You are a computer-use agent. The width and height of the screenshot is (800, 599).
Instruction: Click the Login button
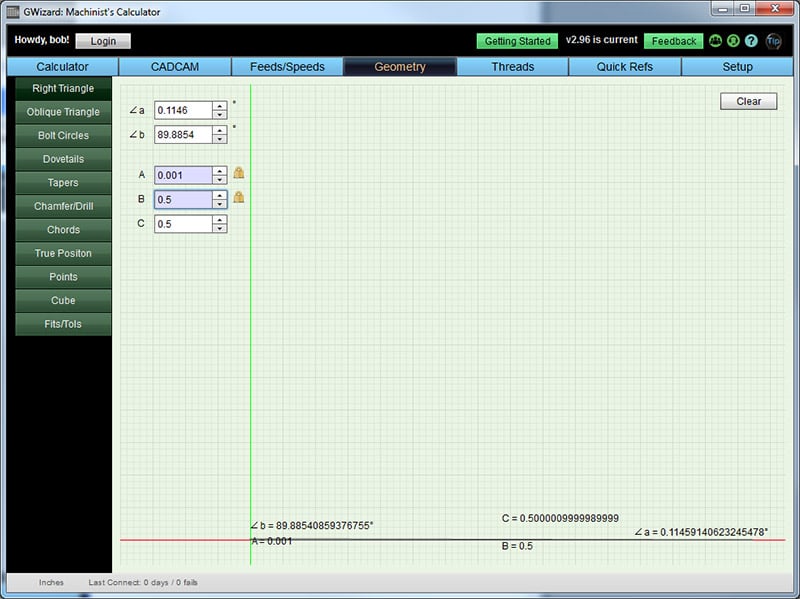coord(101,40)
